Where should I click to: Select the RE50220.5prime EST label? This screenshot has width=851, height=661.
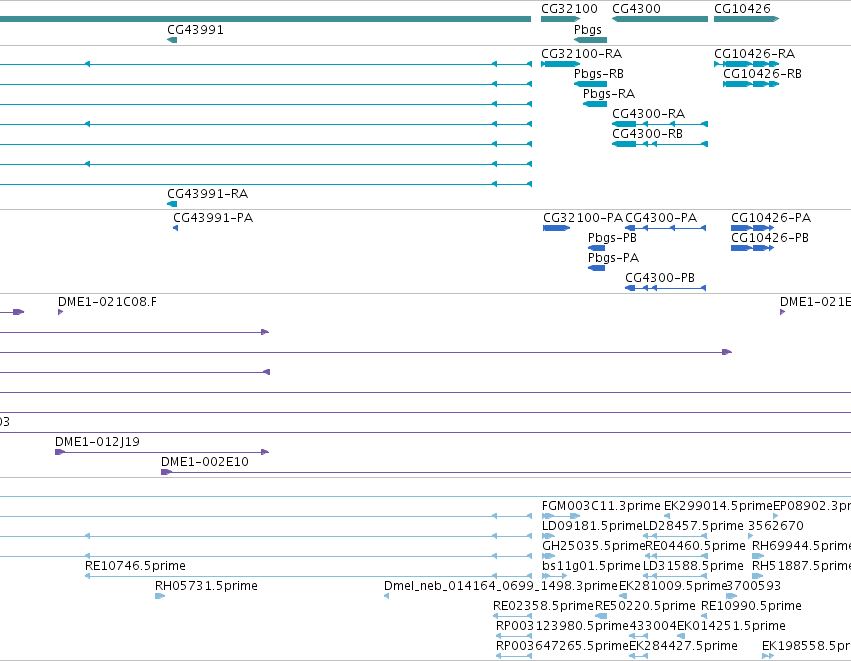645,607
